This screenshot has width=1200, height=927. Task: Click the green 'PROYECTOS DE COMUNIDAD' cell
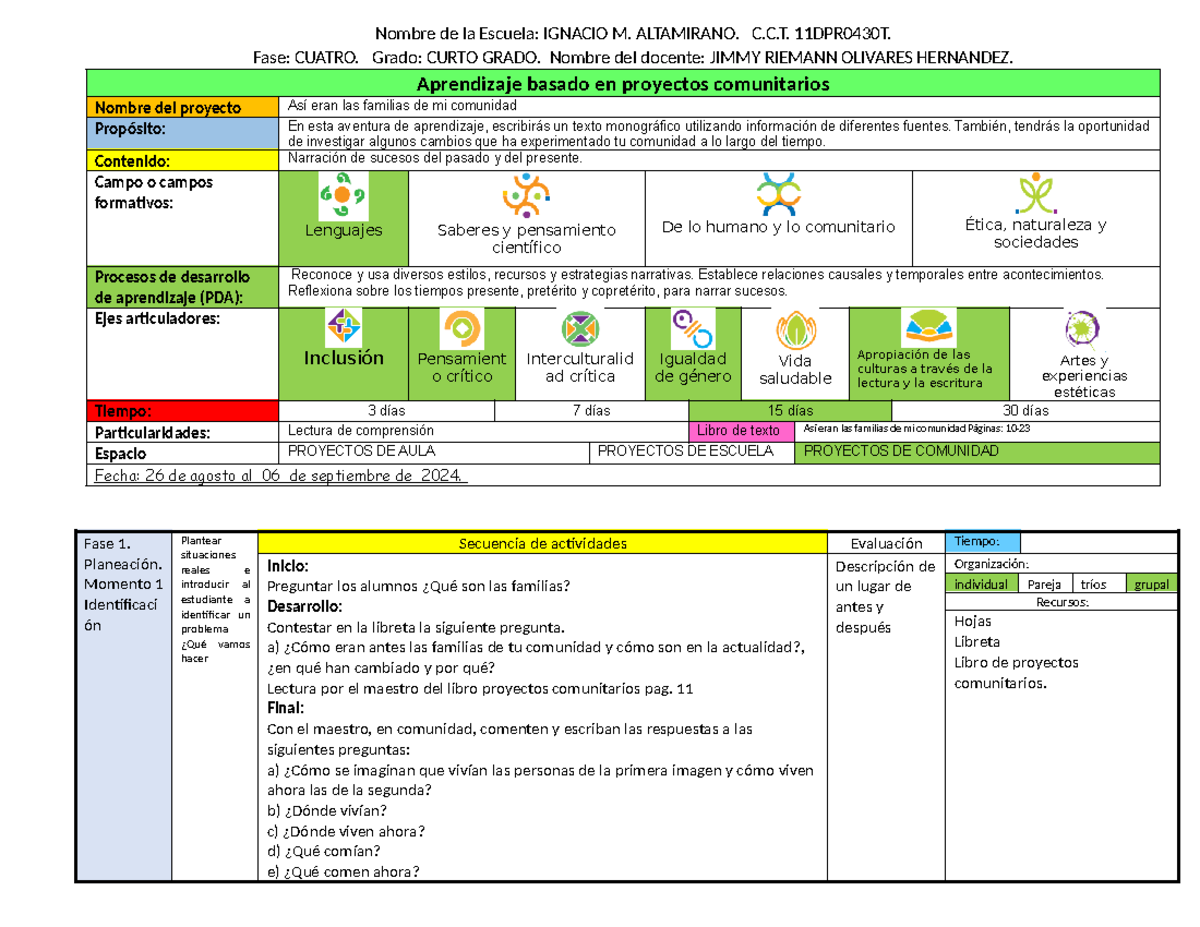tap(978, 451)
